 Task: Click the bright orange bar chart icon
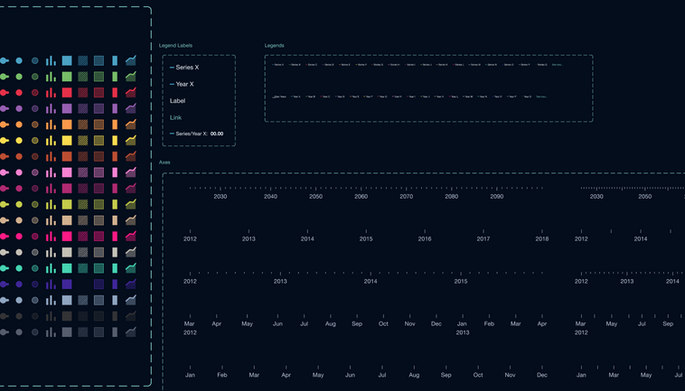(51, 125)
